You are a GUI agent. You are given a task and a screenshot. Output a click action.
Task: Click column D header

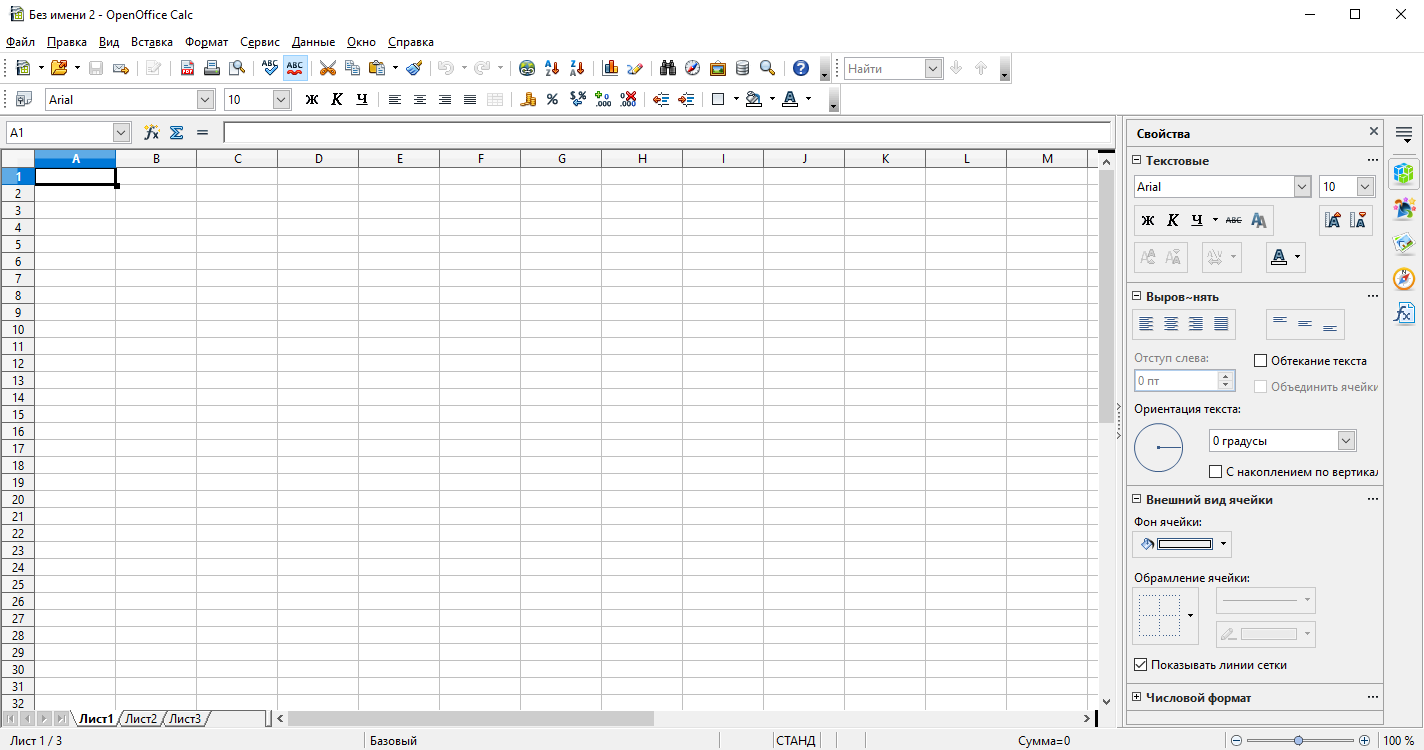tap(318, 159)
